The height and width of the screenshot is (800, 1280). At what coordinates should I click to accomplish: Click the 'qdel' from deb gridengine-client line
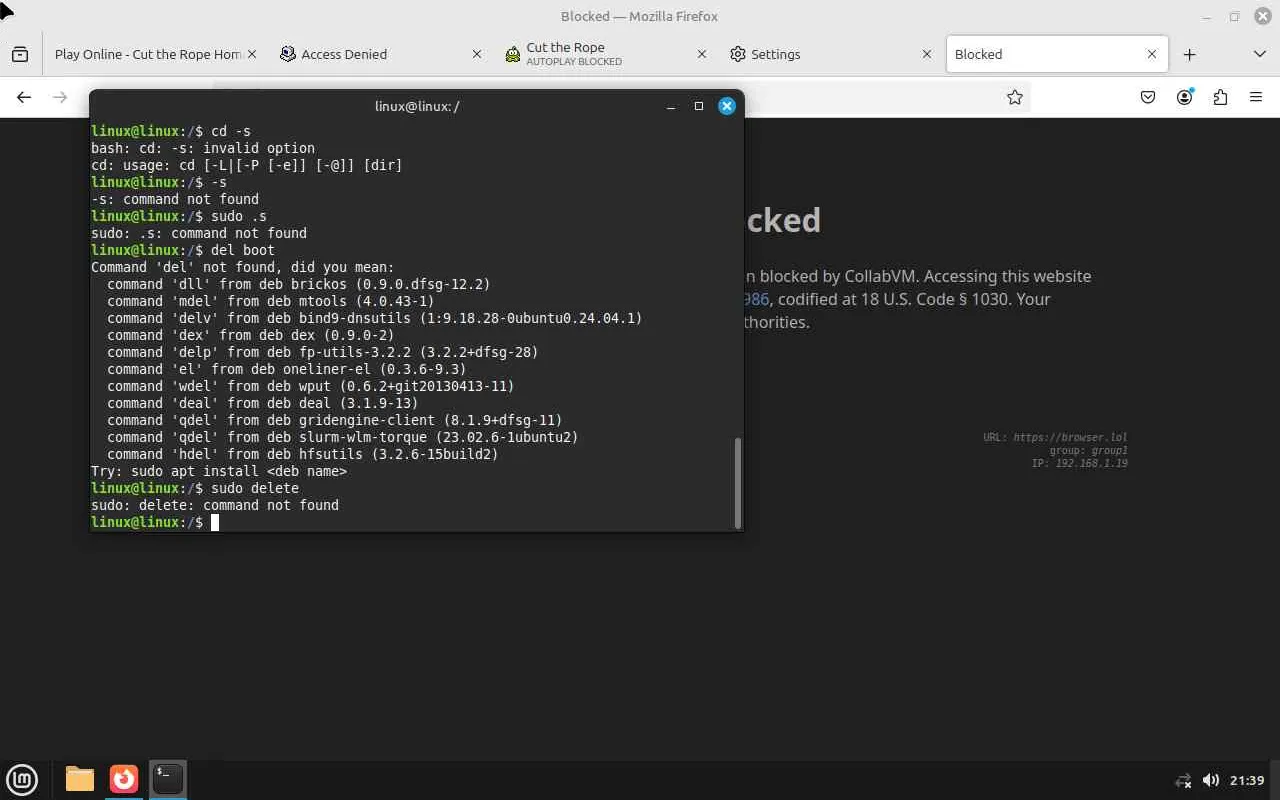335,420
